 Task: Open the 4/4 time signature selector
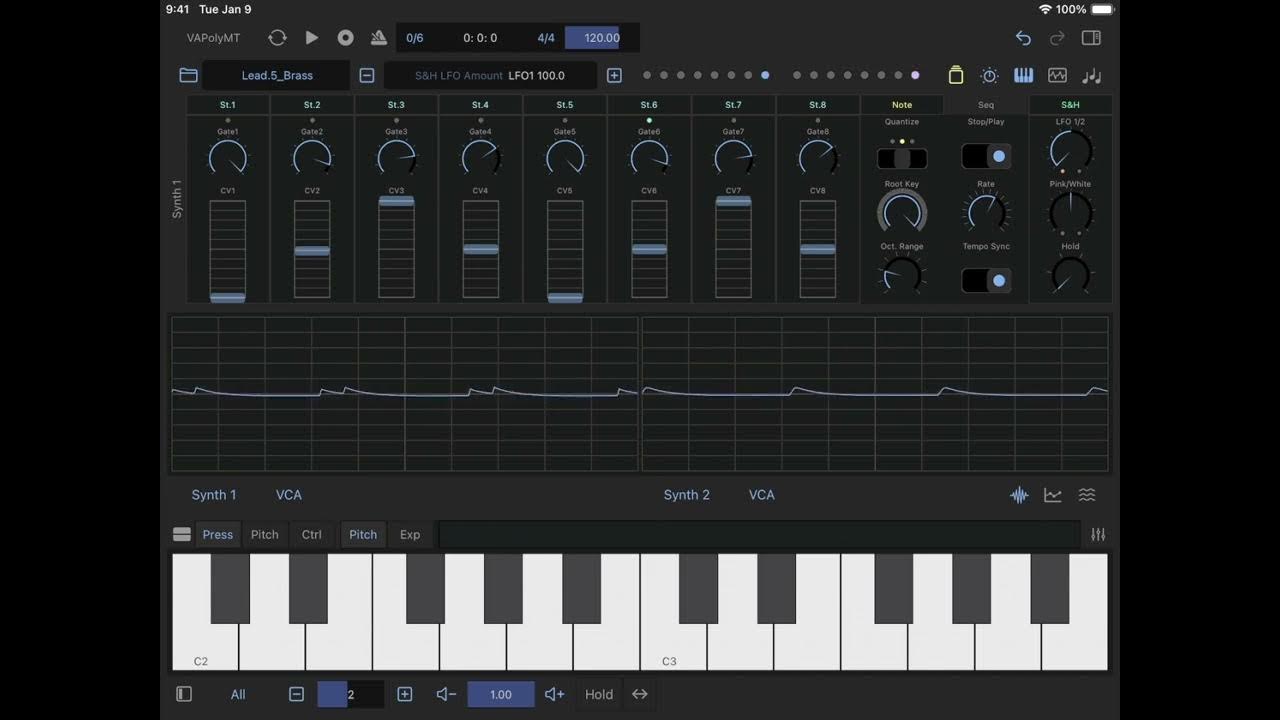pos(546,38)
